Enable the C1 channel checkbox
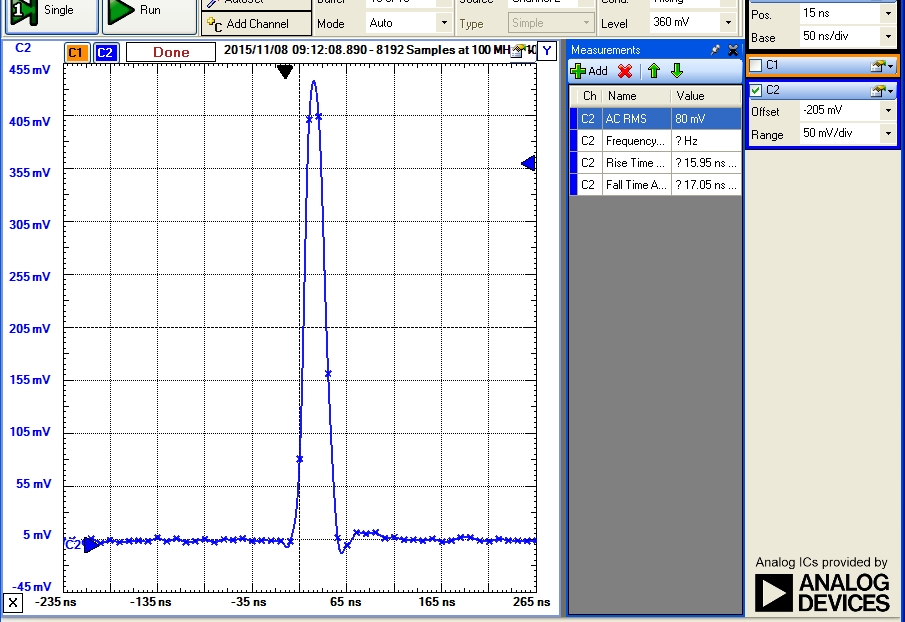905x622 pixels. (756, 66)
